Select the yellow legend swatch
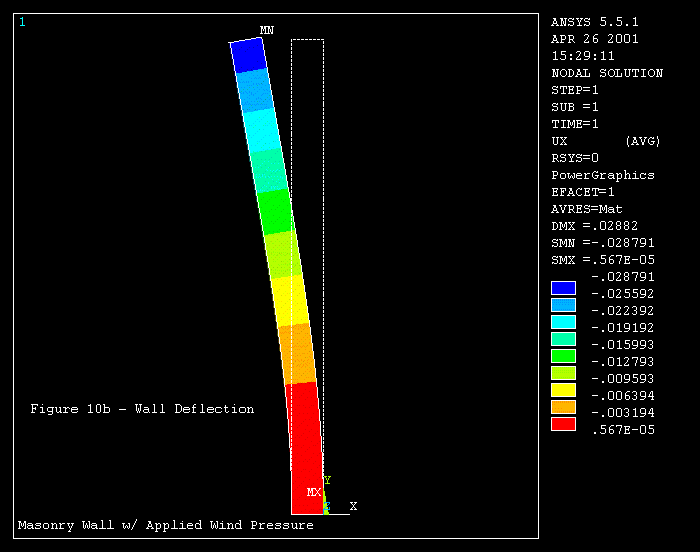The image size is (700, 552). click(563, 390)
